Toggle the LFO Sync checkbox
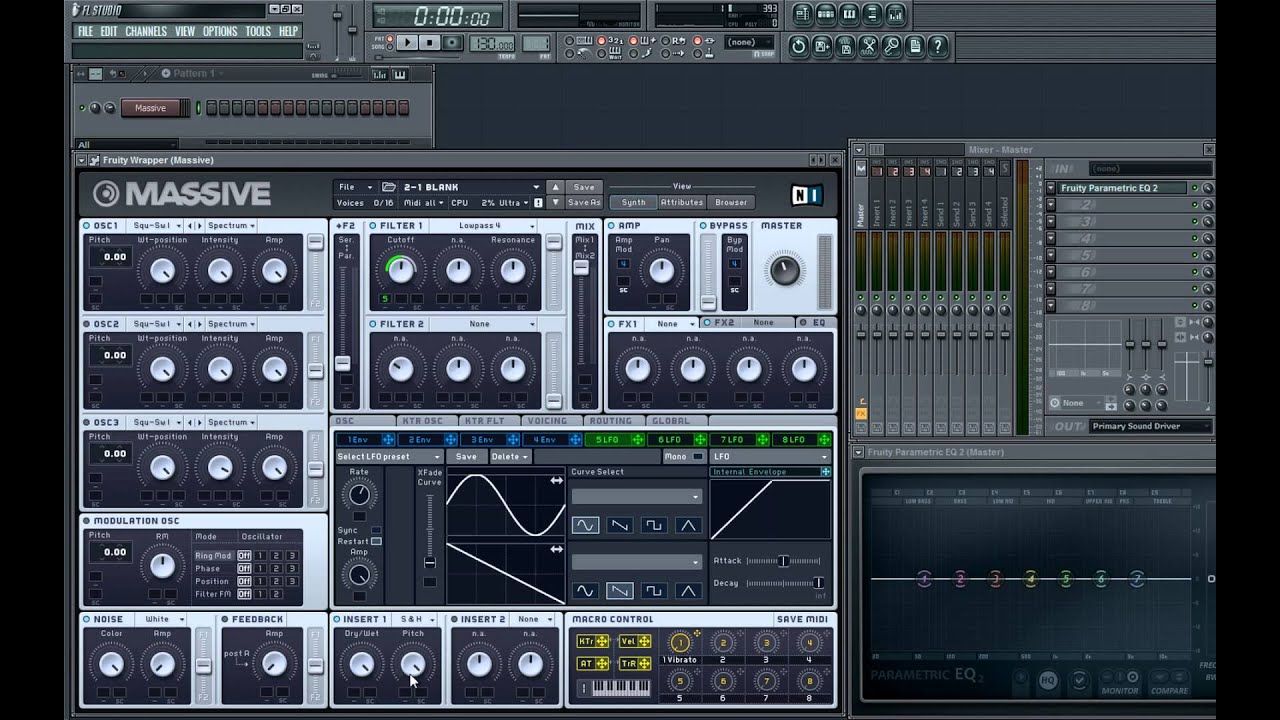 point(376,530)
